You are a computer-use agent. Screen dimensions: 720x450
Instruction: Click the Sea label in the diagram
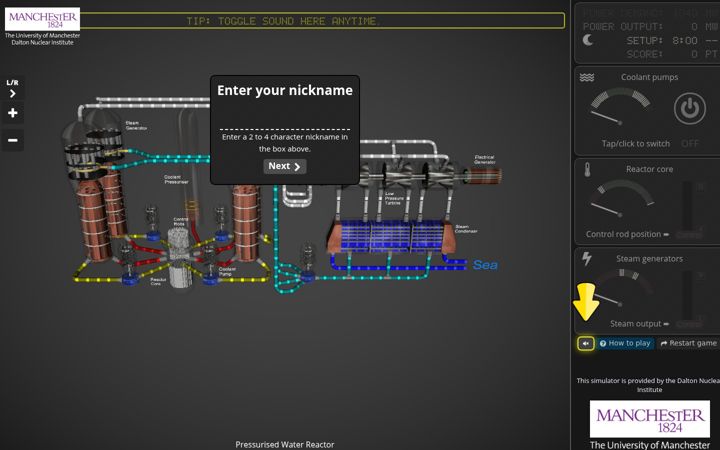[485, 265]
